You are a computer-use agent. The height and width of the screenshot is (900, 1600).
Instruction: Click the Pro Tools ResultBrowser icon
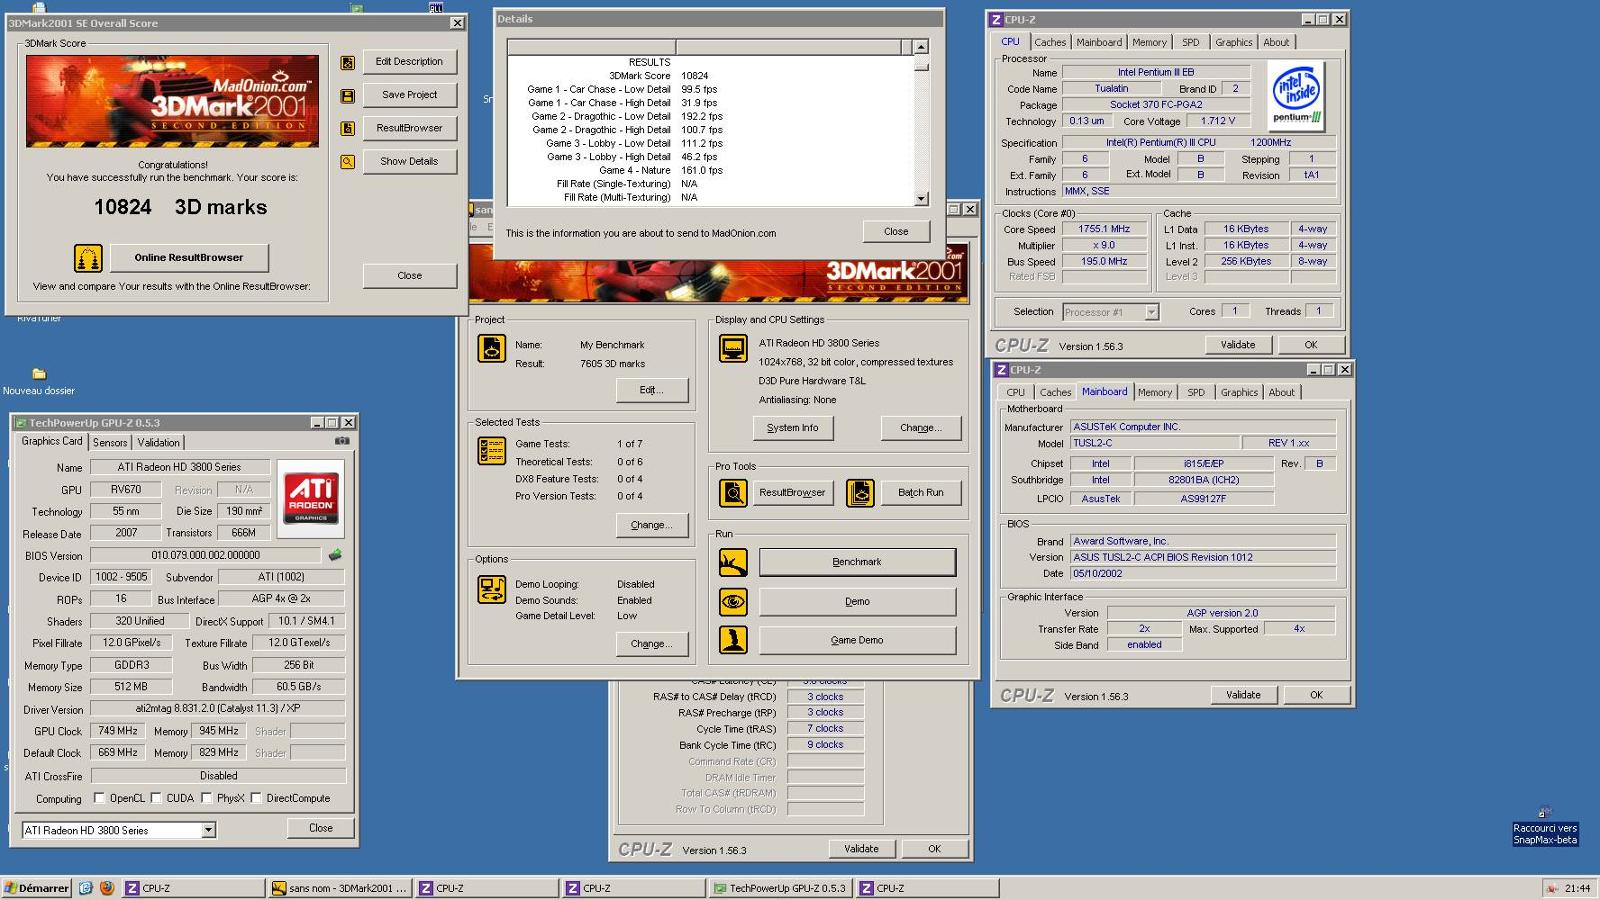coord(733,492)
